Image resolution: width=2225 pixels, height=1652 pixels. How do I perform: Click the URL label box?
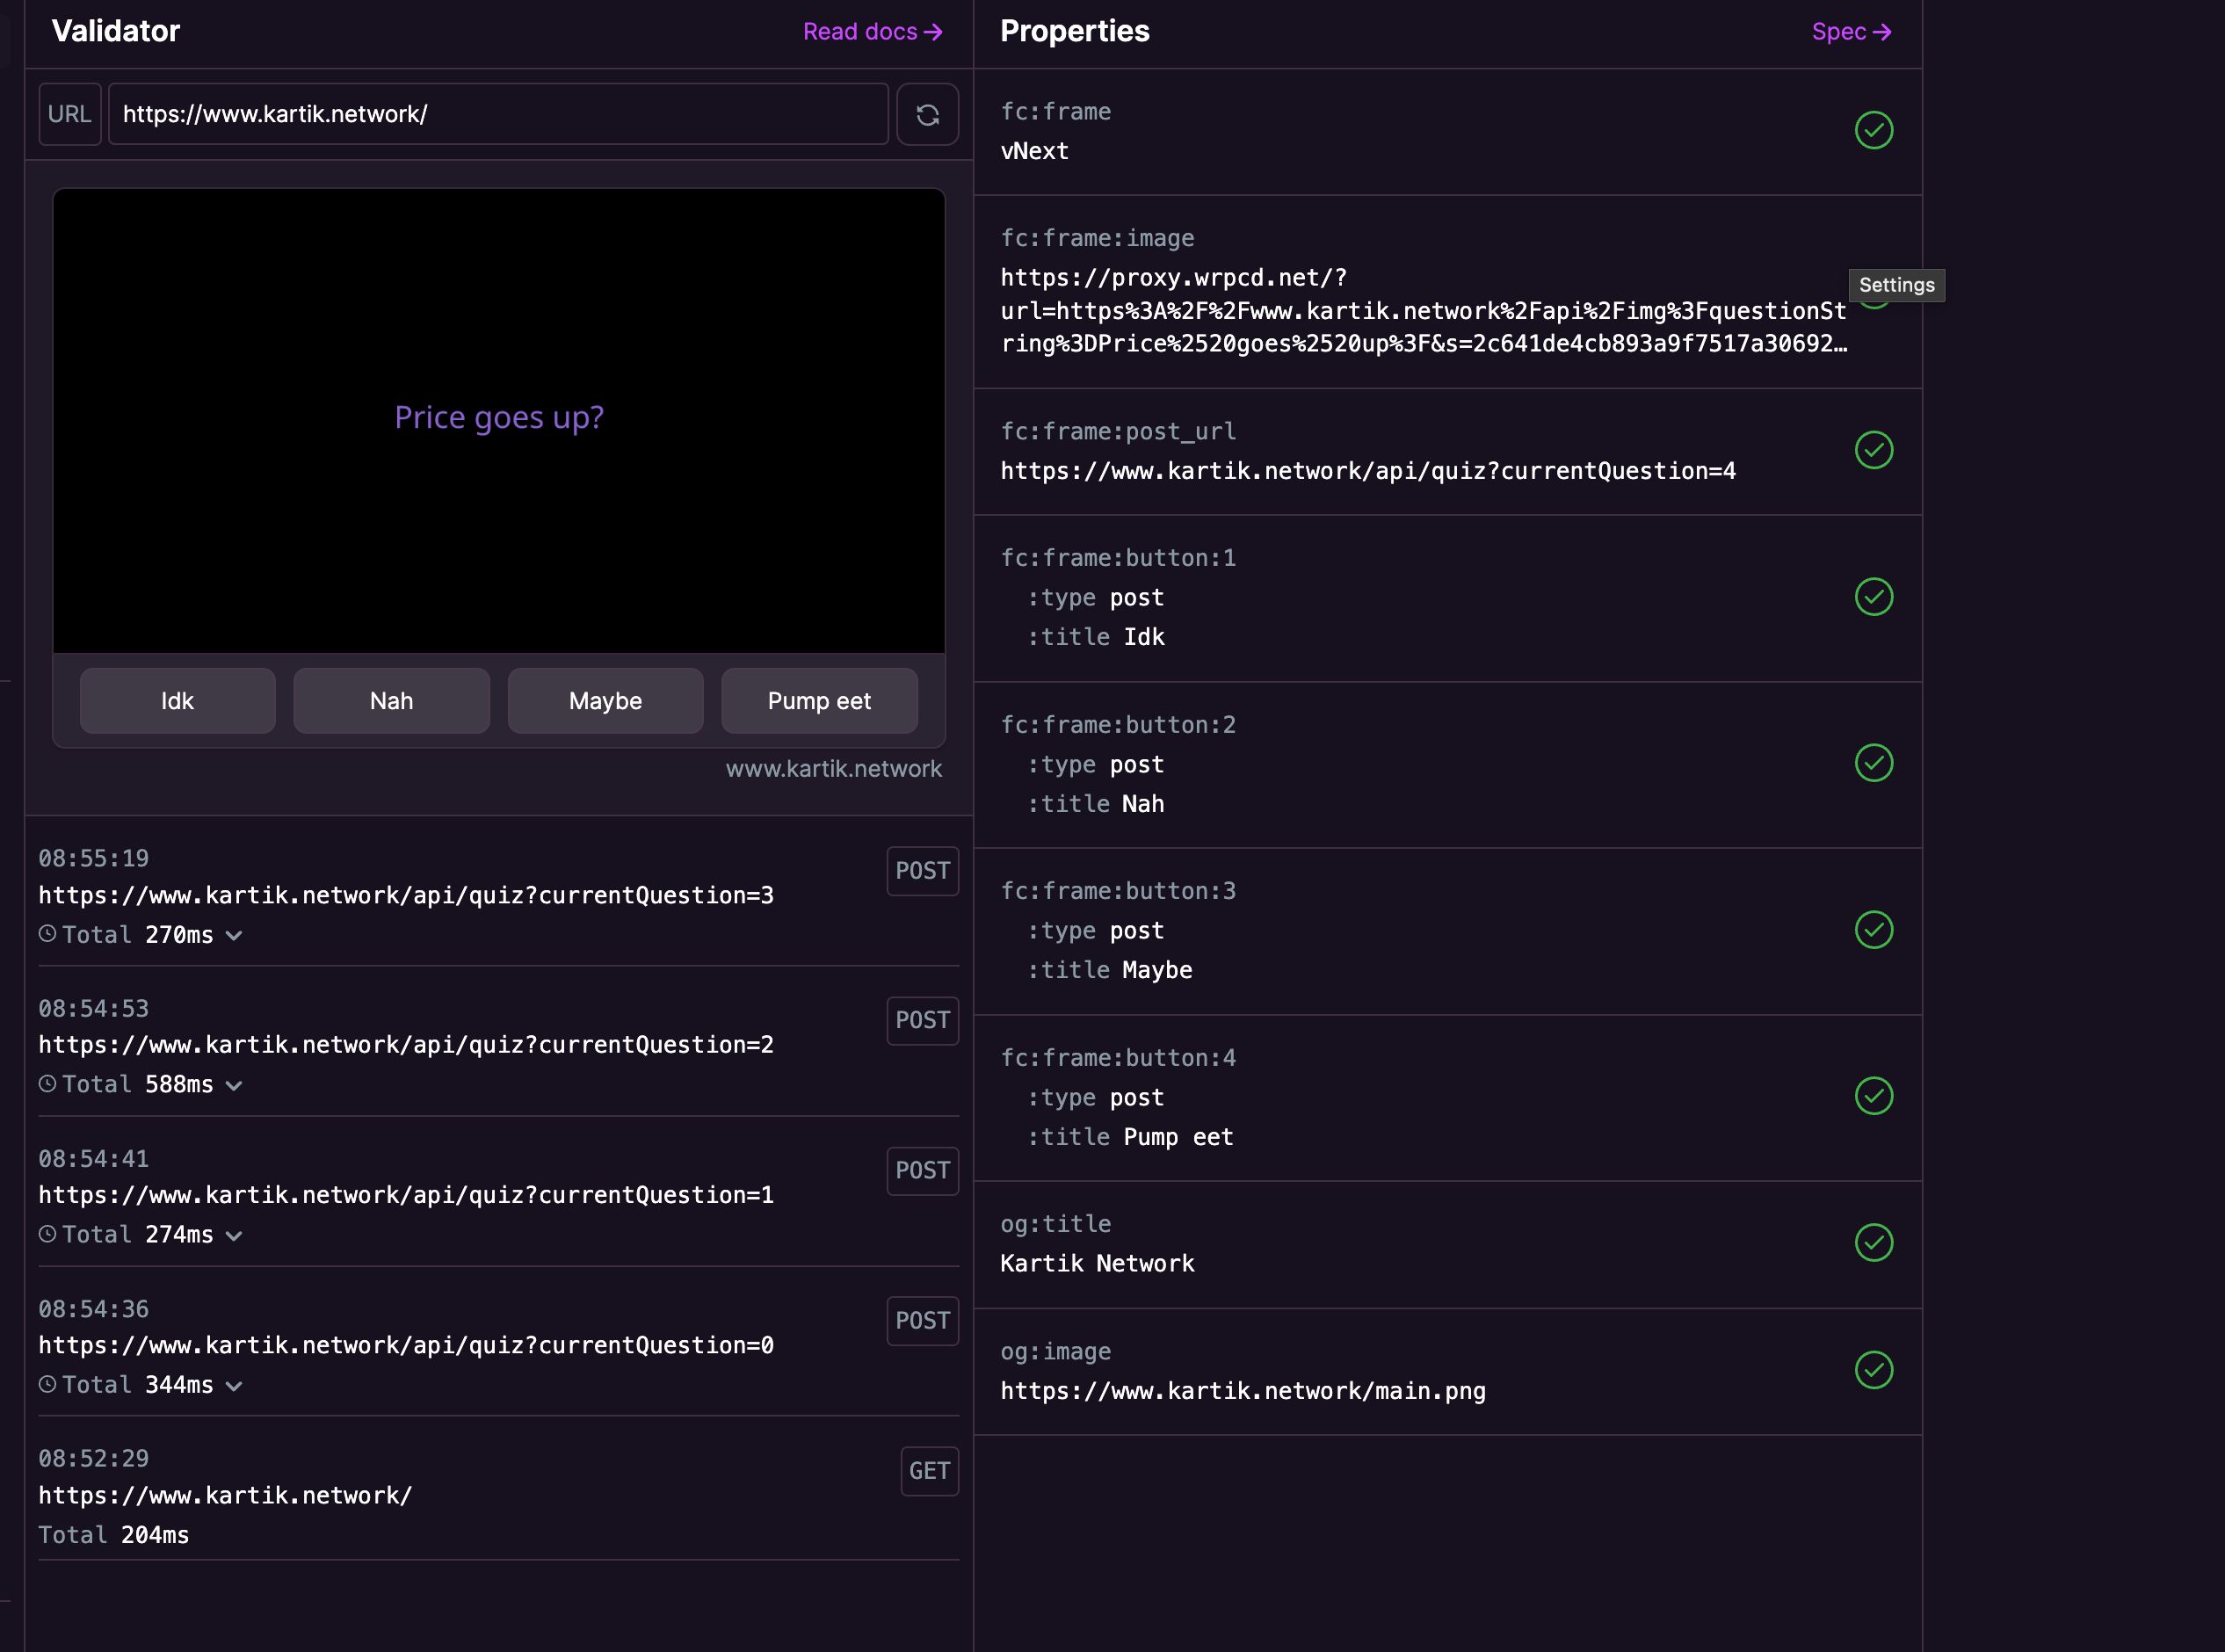(70, 114)
